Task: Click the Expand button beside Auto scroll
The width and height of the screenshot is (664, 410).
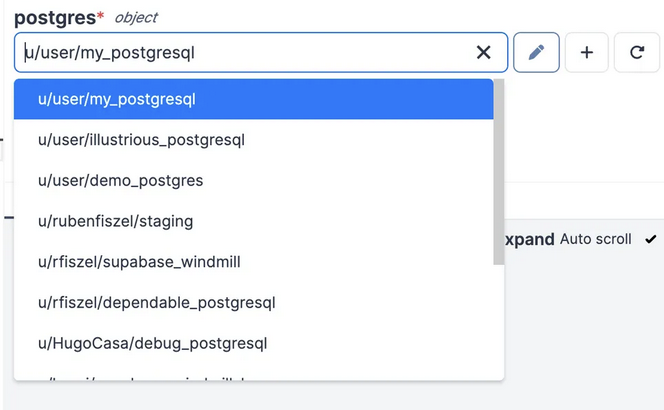Action: click(529, 239)
